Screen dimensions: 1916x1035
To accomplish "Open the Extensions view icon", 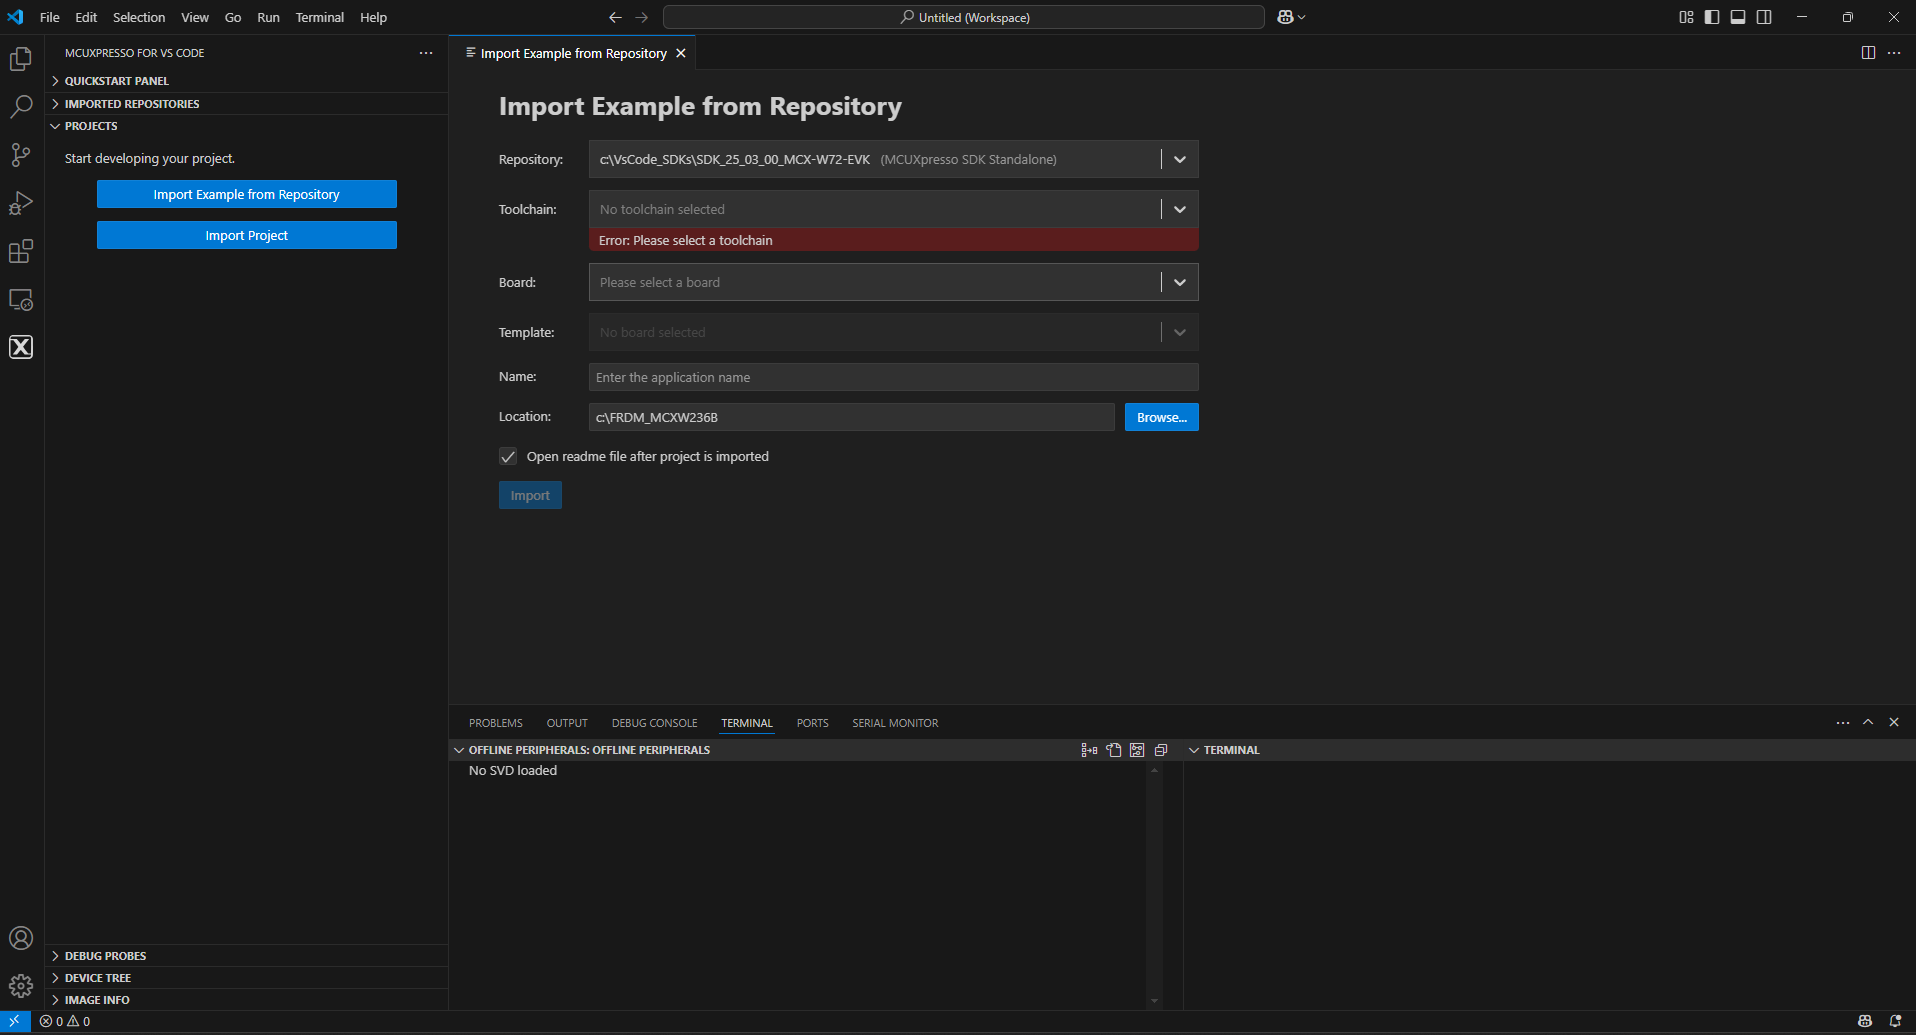I will pyautogui.click(x=21, y=251).
